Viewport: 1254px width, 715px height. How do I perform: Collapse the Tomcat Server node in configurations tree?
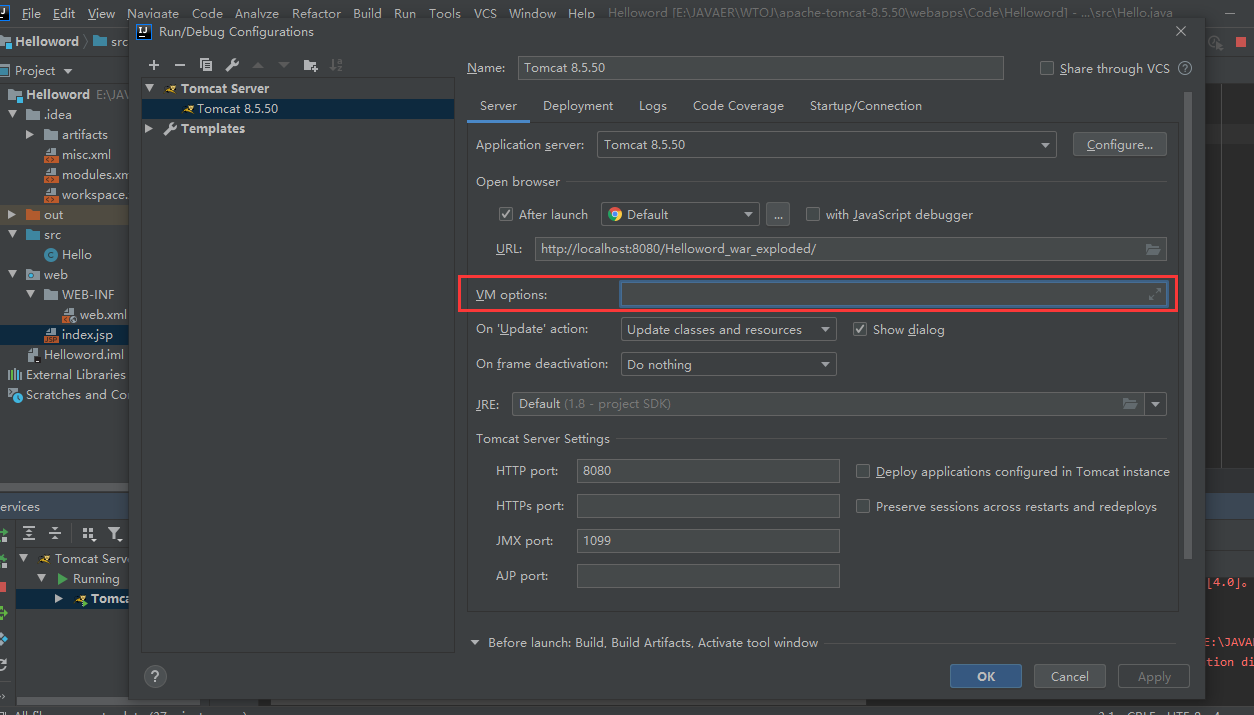point(150,89)
